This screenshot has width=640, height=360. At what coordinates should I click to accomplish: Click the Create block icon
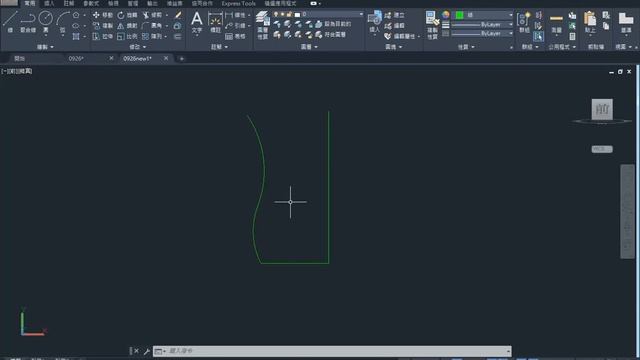394,15
